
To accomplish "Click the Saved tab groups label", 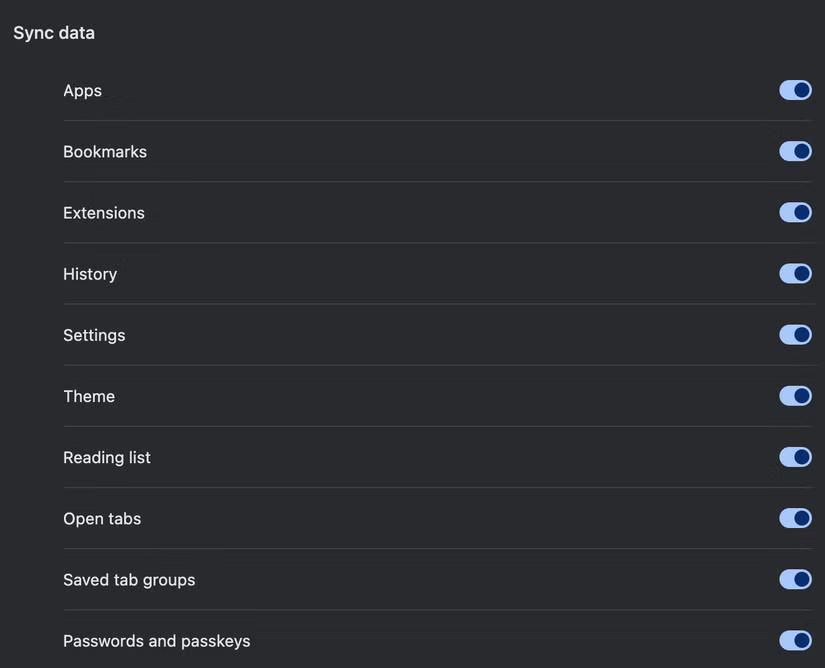I will pos(128,579).
